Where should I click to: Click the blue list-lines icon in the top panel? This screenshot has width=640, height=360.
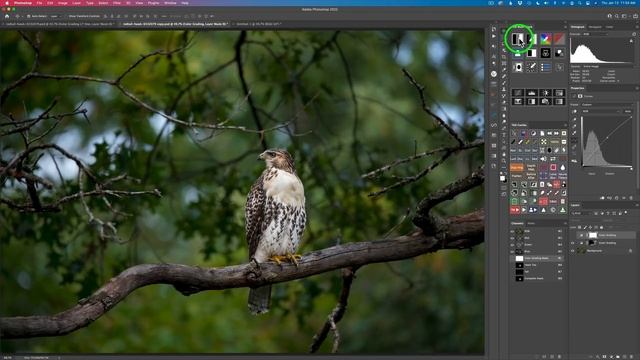click(x=546, y=67)
